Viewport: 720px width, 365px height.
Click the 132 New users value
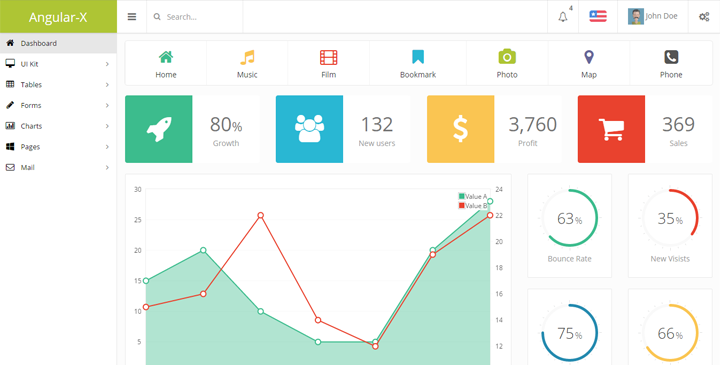tap(377, 124)
